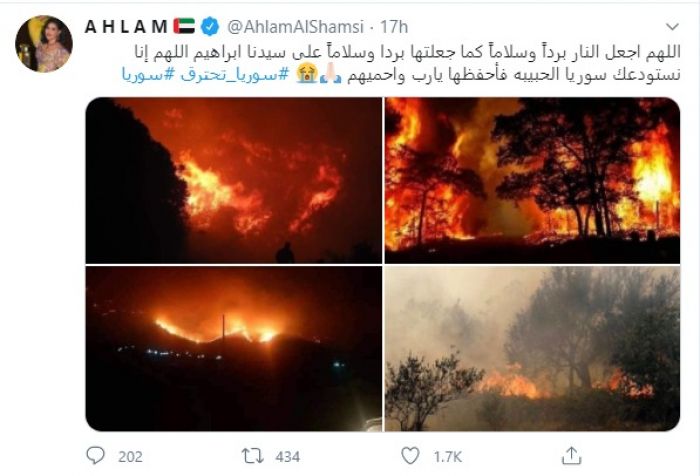This screenshot has height=476, width=700.
Task: Expand the tweet options chevron menu
Action: coord(672,27)
